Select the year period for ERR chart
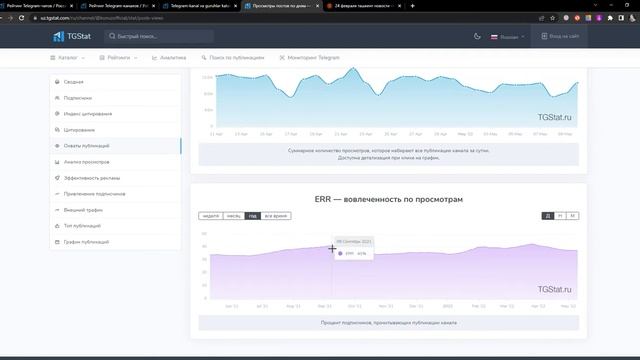640x360 pixels. 253,216
